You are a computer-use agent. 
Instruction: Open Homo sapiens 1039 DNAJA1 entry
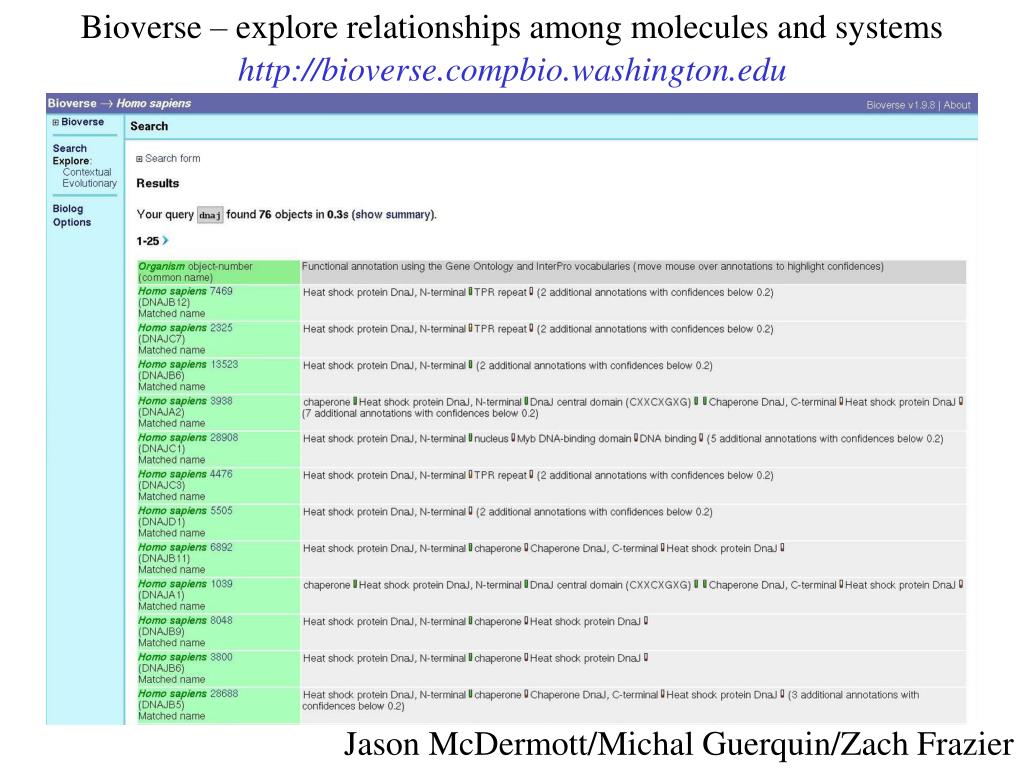(x=185, y=584)
